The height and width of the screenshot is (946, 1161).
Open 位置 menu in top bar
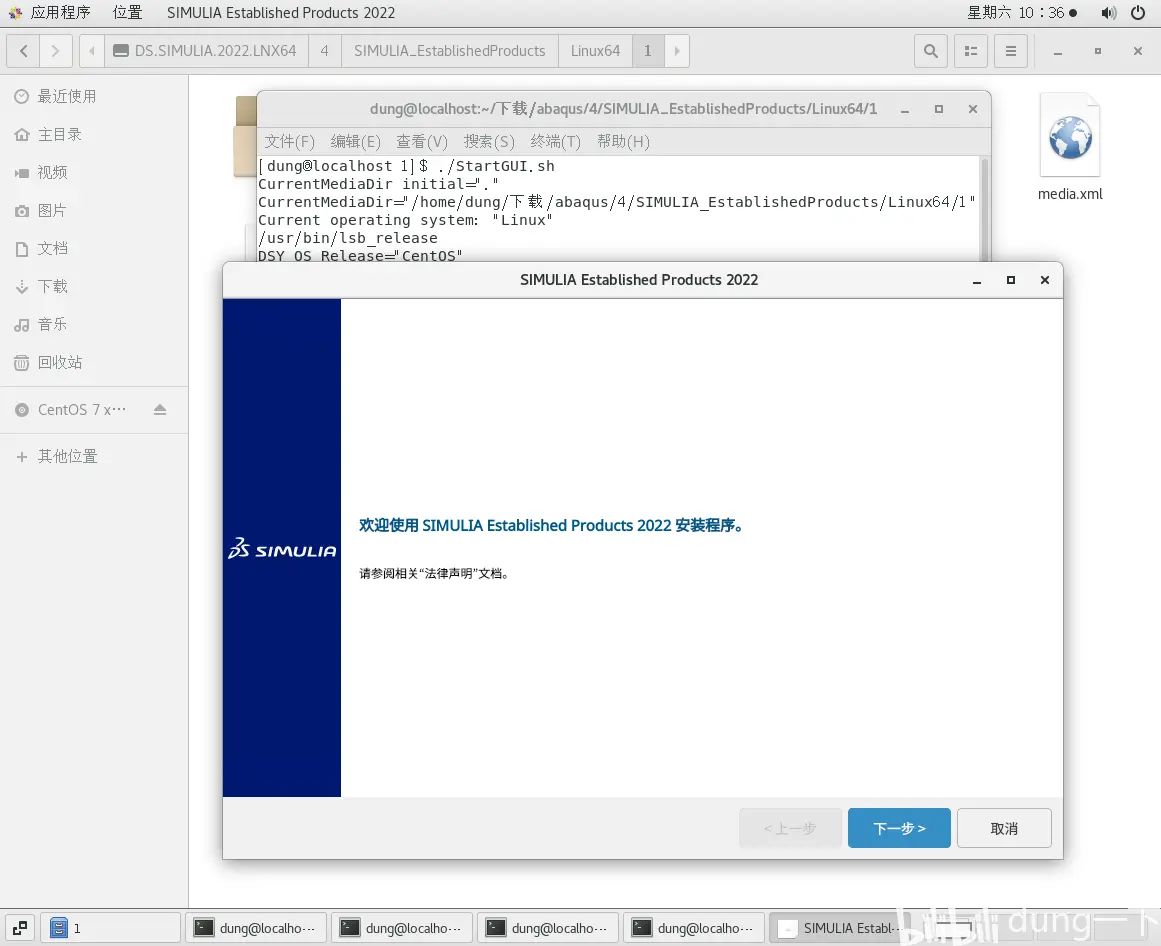coord(127,13)
